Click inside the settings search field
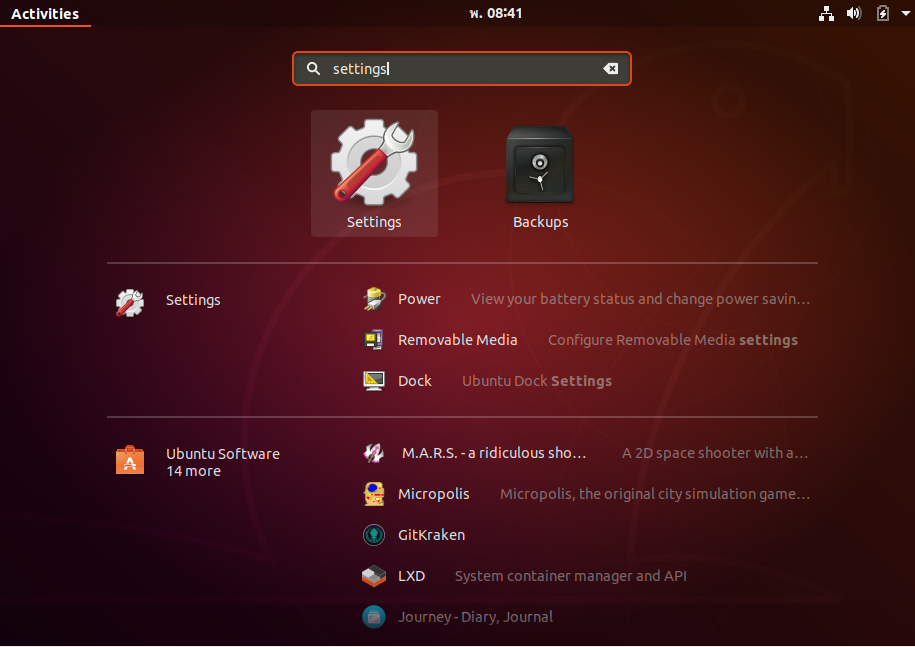915x647 pixels. (460, 68)
